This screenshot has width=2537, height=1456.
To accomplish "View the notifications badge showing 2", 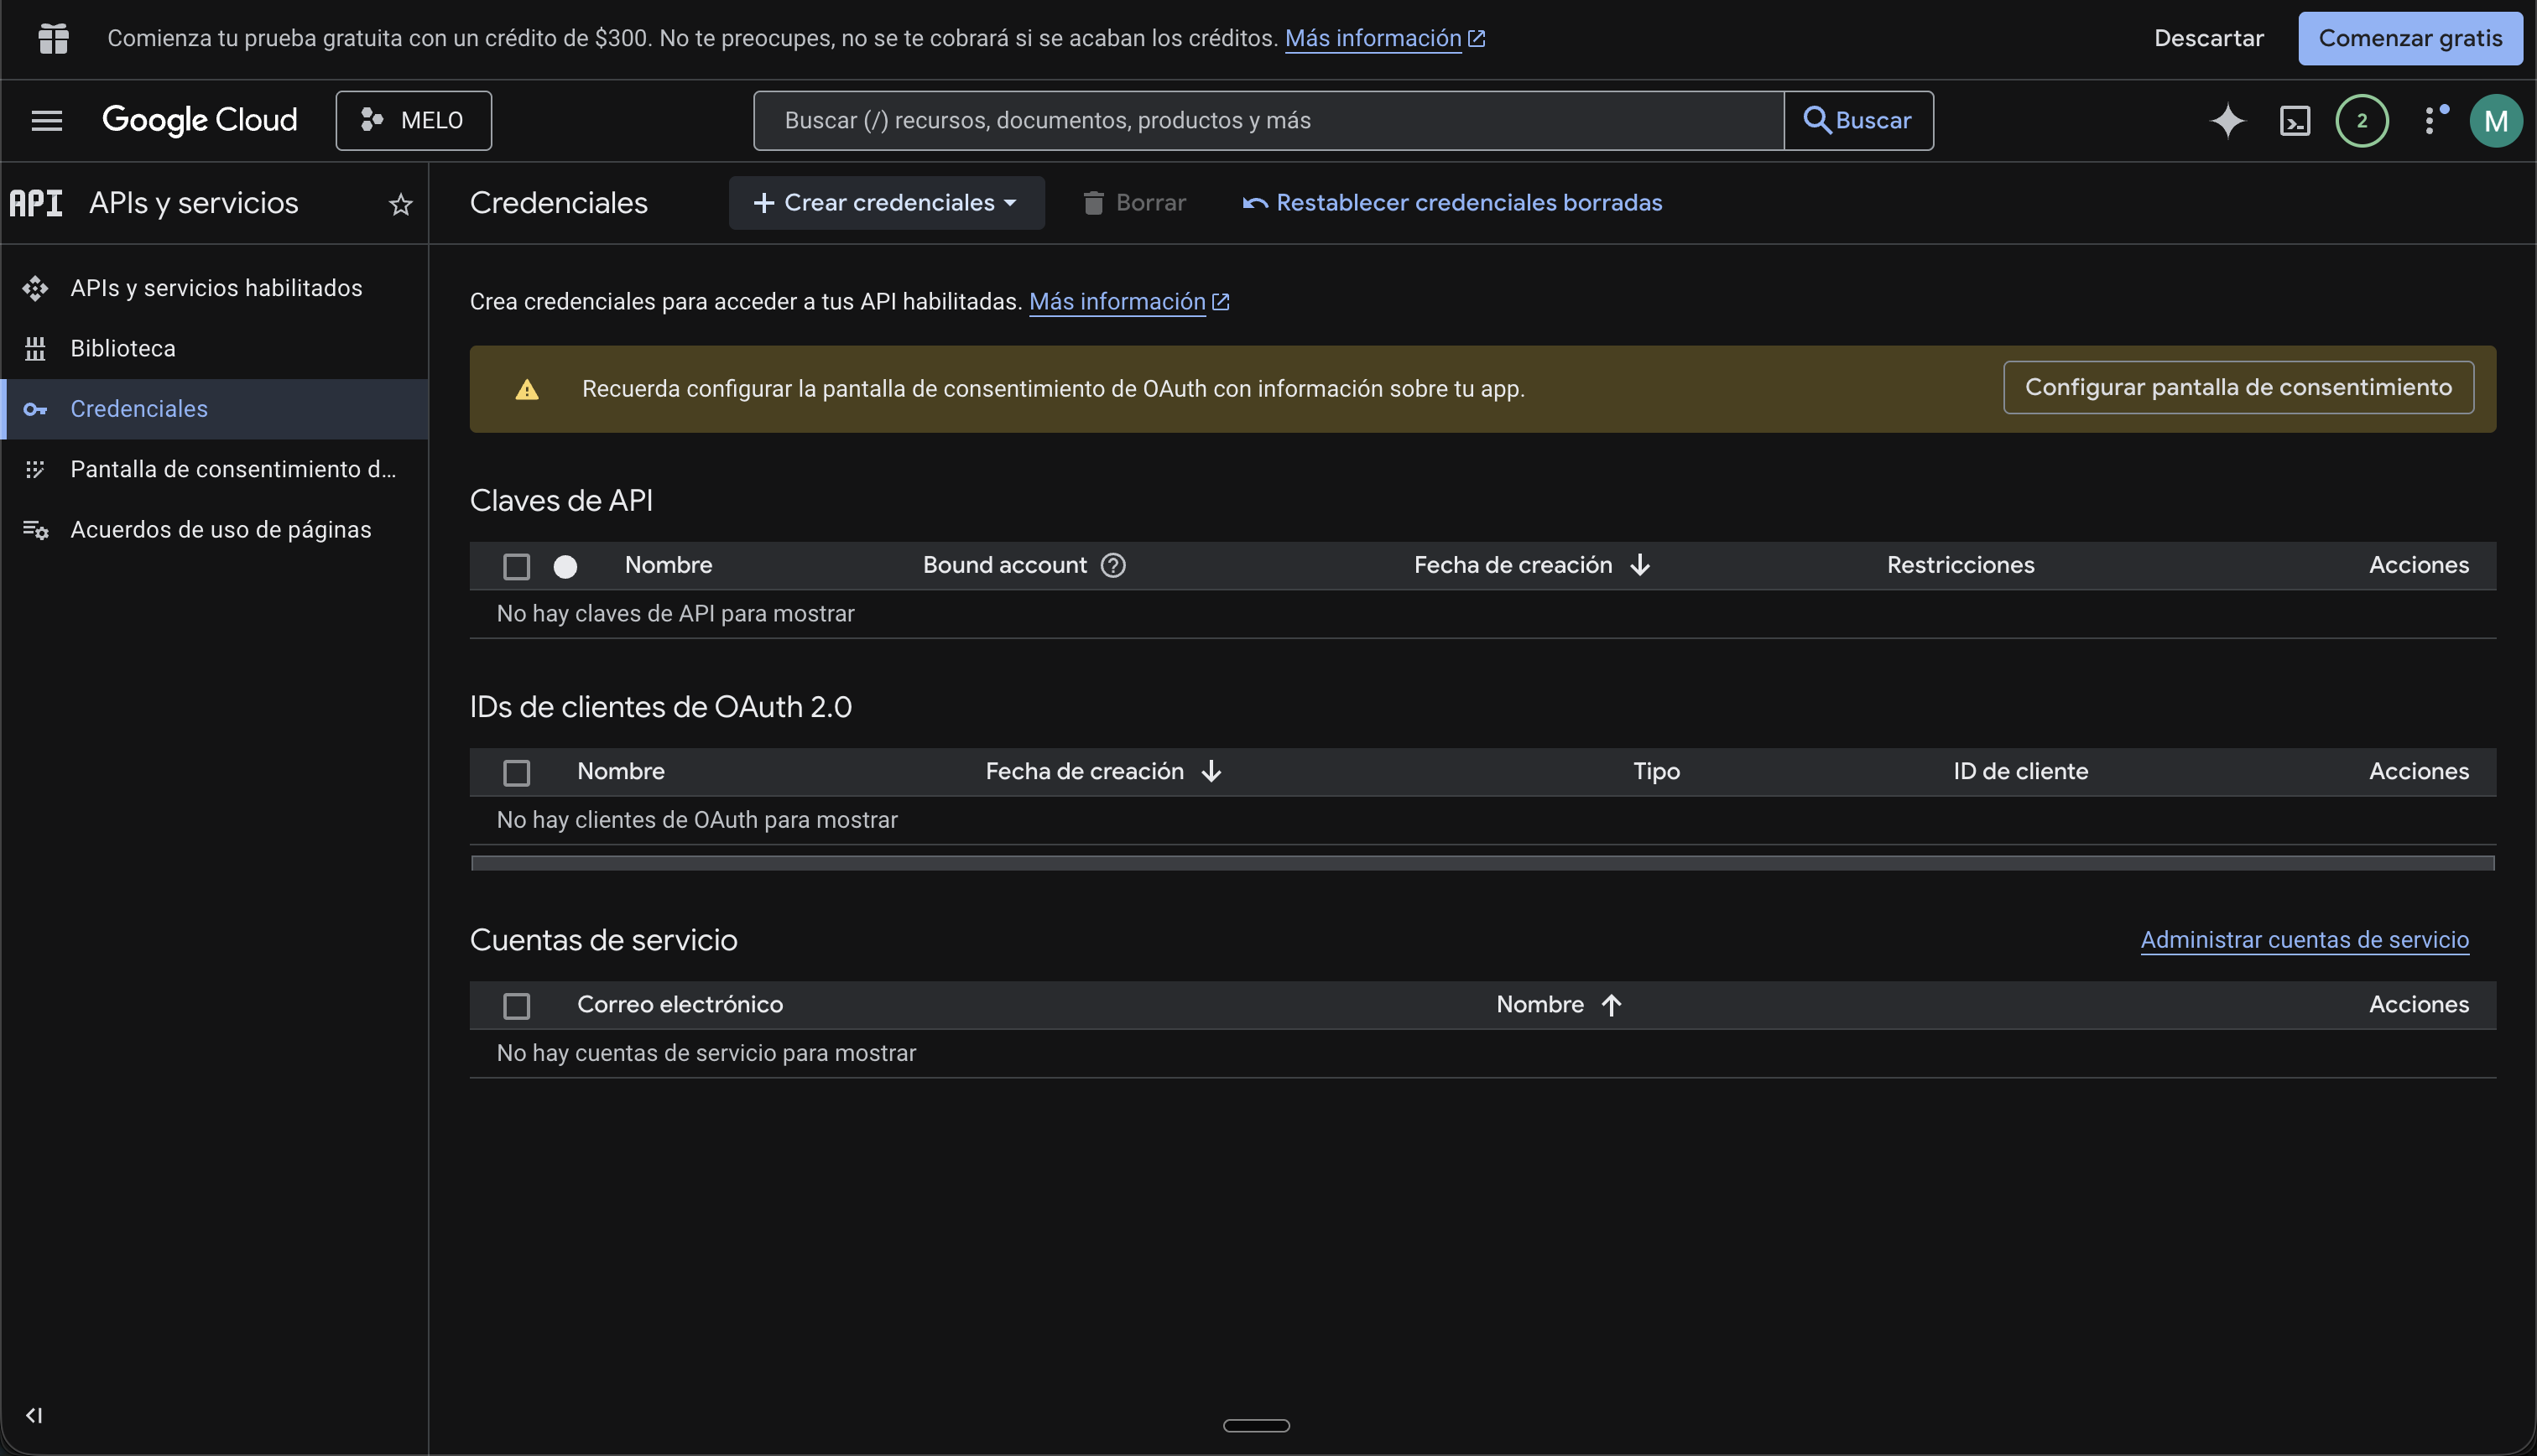I will coord(2361,120).
